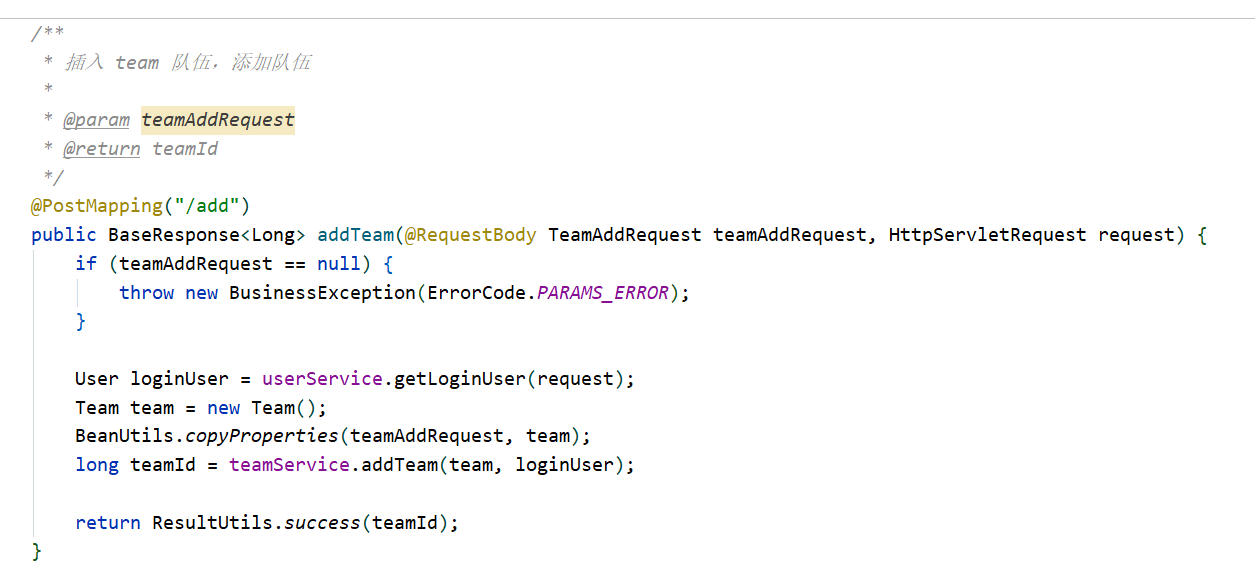Click Team() constructor call
1255x574 pixels.
pos(284,408)
